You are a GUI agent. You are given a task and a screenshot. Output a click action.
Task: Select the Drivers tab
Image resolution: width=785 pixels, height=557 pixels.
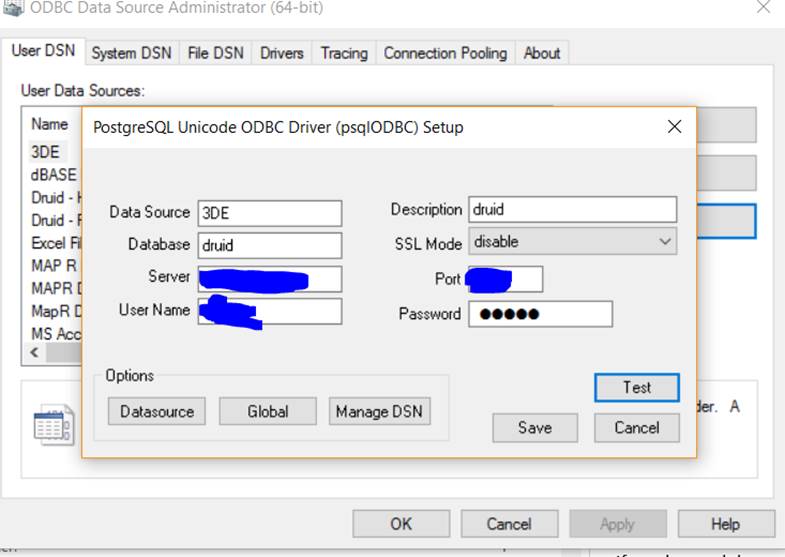coord(281,53)
